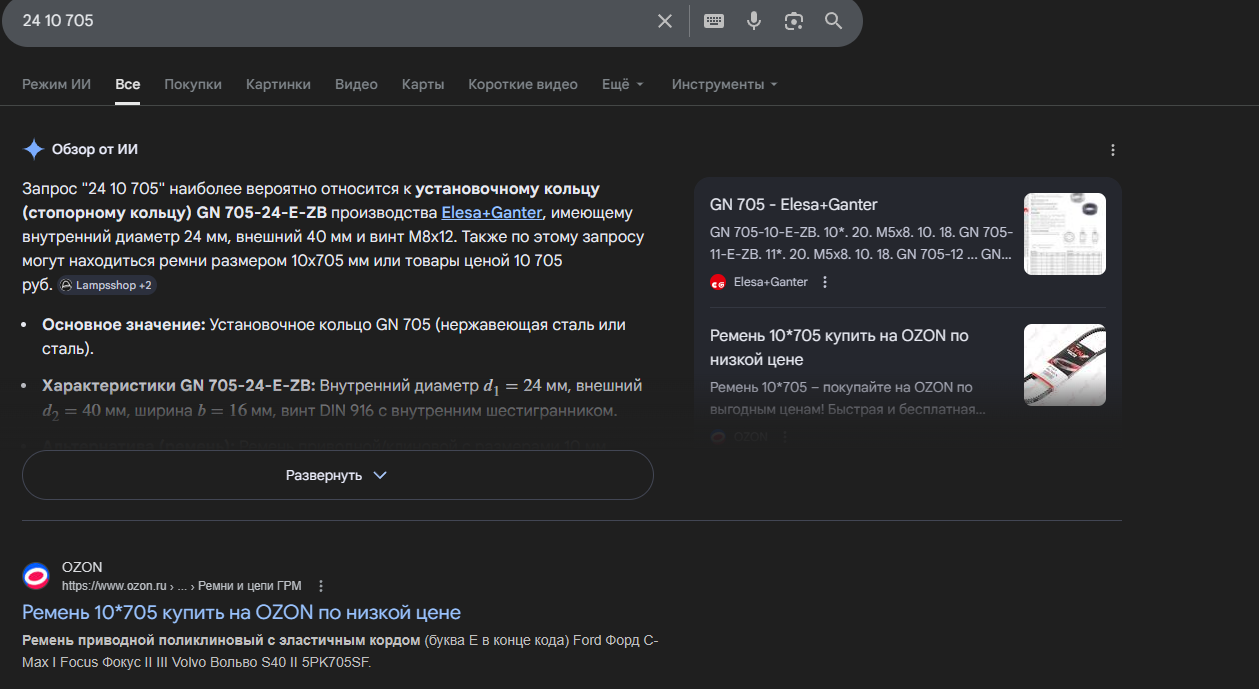Open the Видео tab
The width and height of the screenshot is (1259, 689).
pos(356,84)
